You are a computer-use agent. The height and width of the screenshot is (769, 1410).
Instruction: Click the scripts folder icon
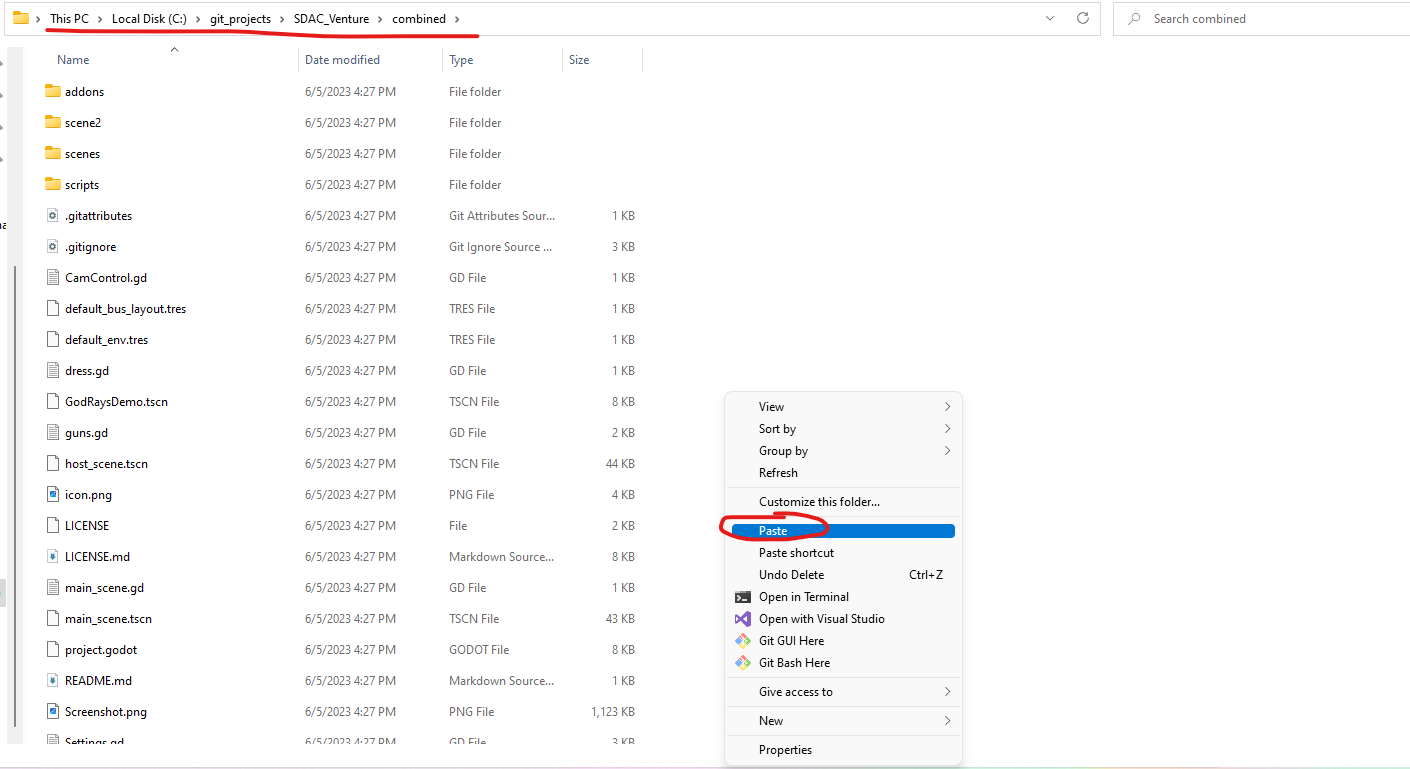(x=53, y=184)
